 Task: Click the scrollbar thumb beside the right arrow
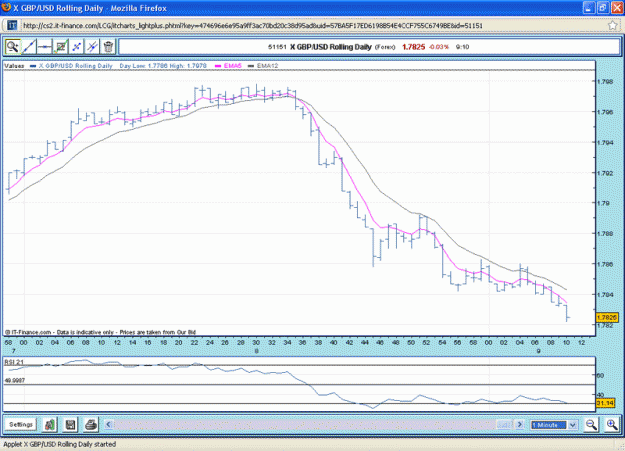coord(505,425)
